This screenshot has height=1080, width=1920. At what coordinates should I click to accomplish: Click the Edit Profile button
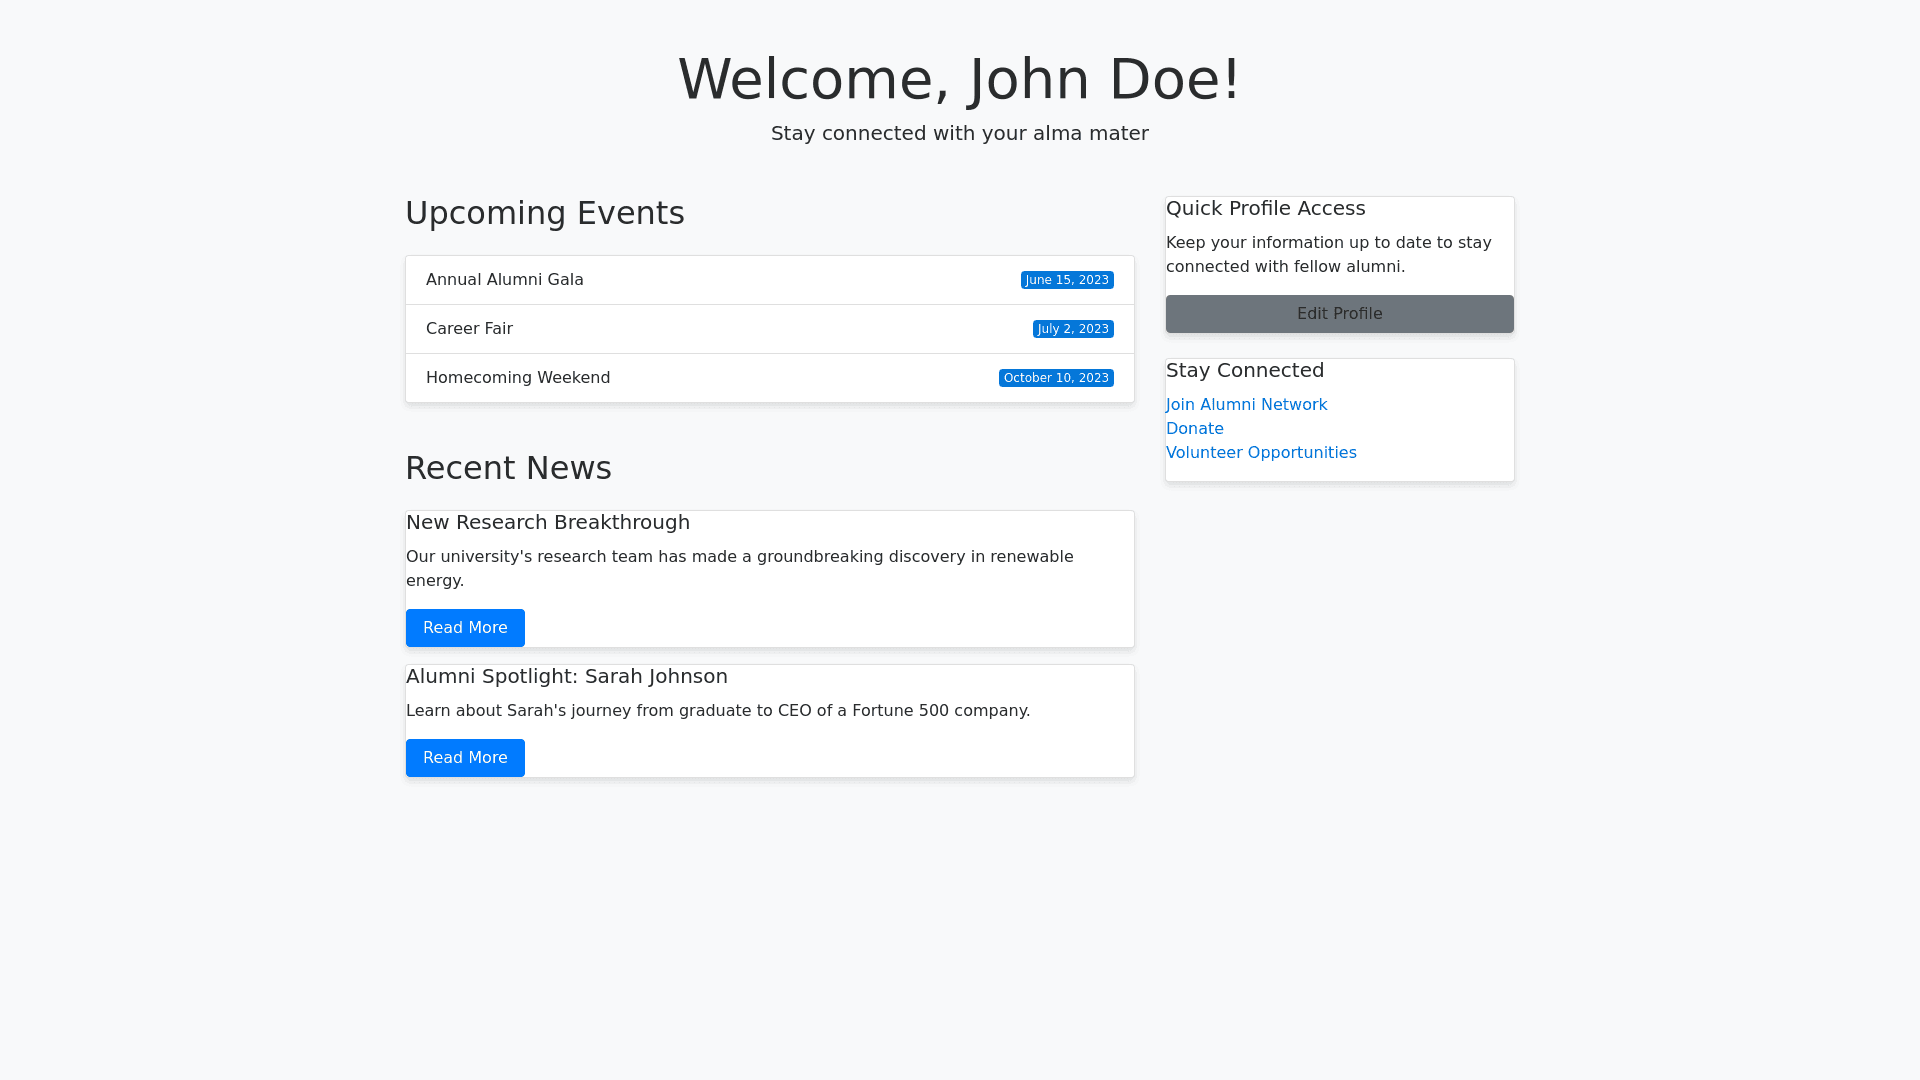point(1339,314)
